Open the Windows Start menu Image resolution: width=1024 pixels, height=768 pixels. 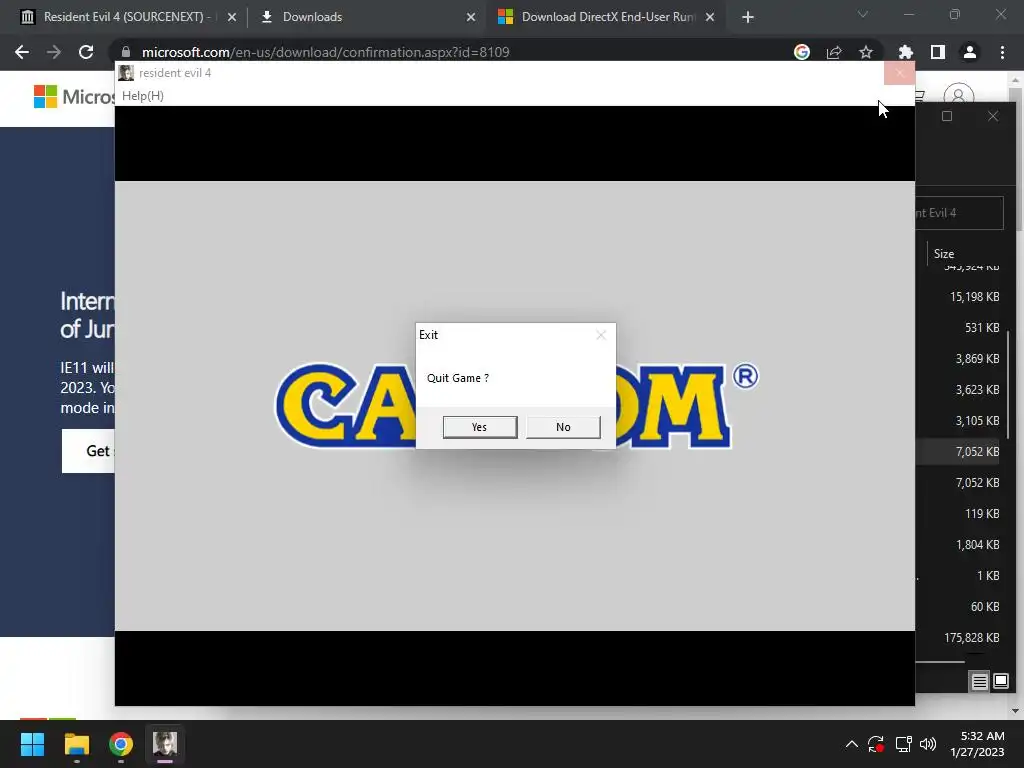pyautogui.click(x=32, y=744)
